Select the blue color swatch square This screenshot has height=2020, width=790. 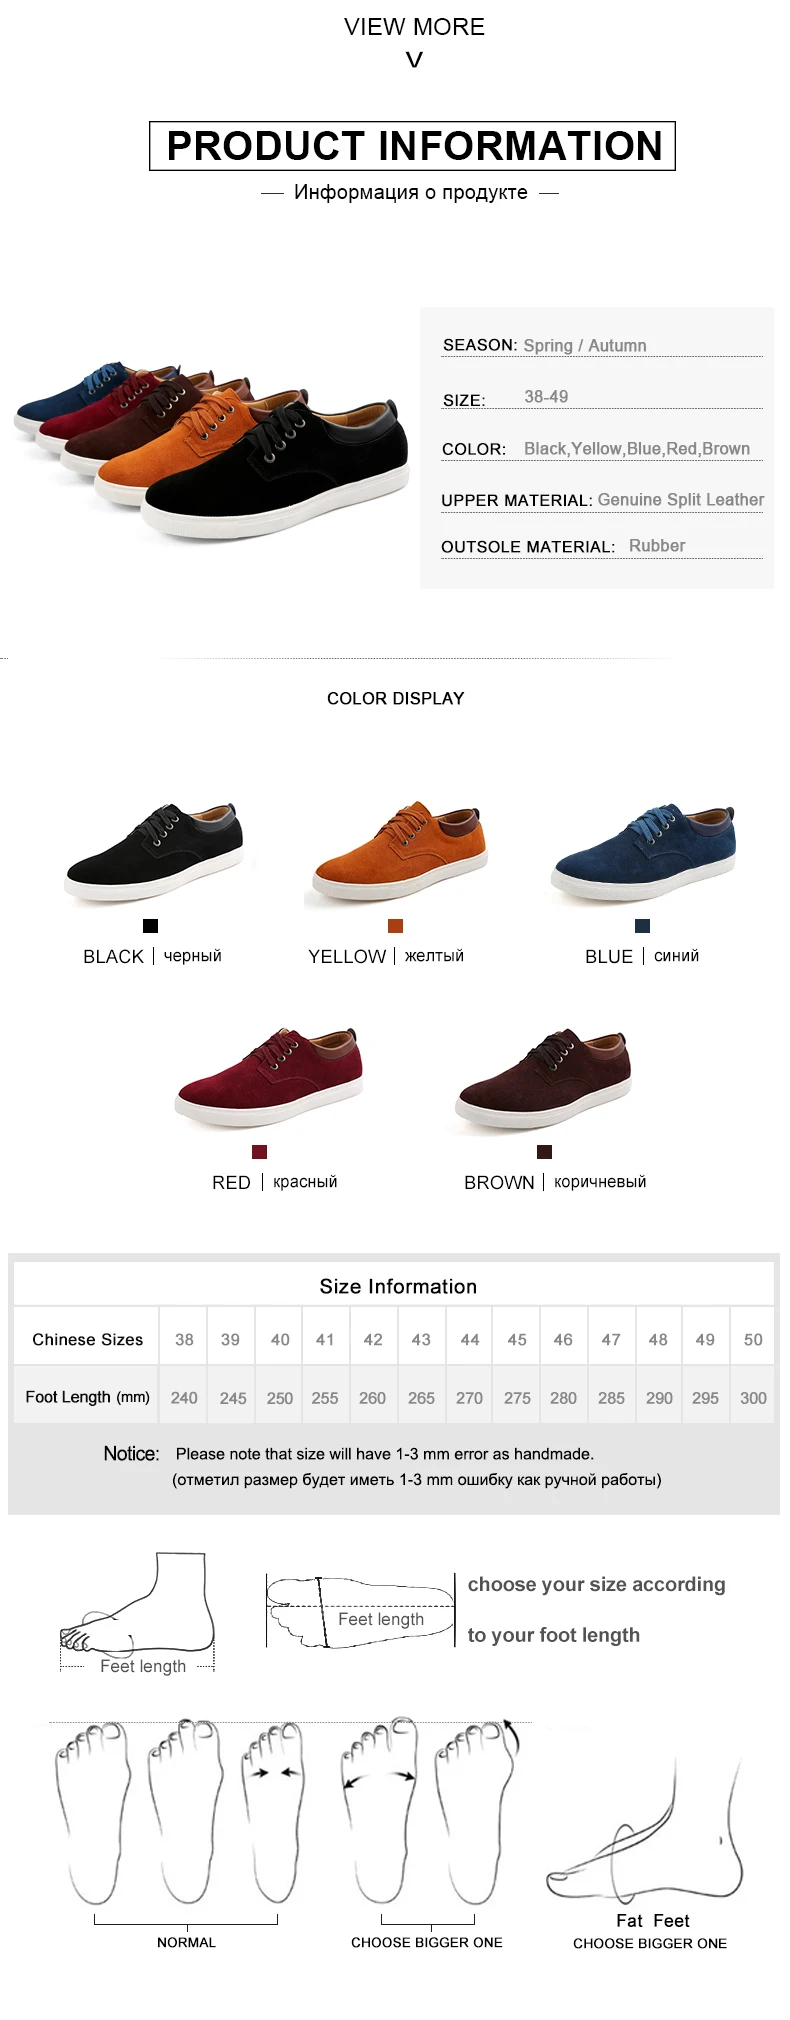[642, 926]
